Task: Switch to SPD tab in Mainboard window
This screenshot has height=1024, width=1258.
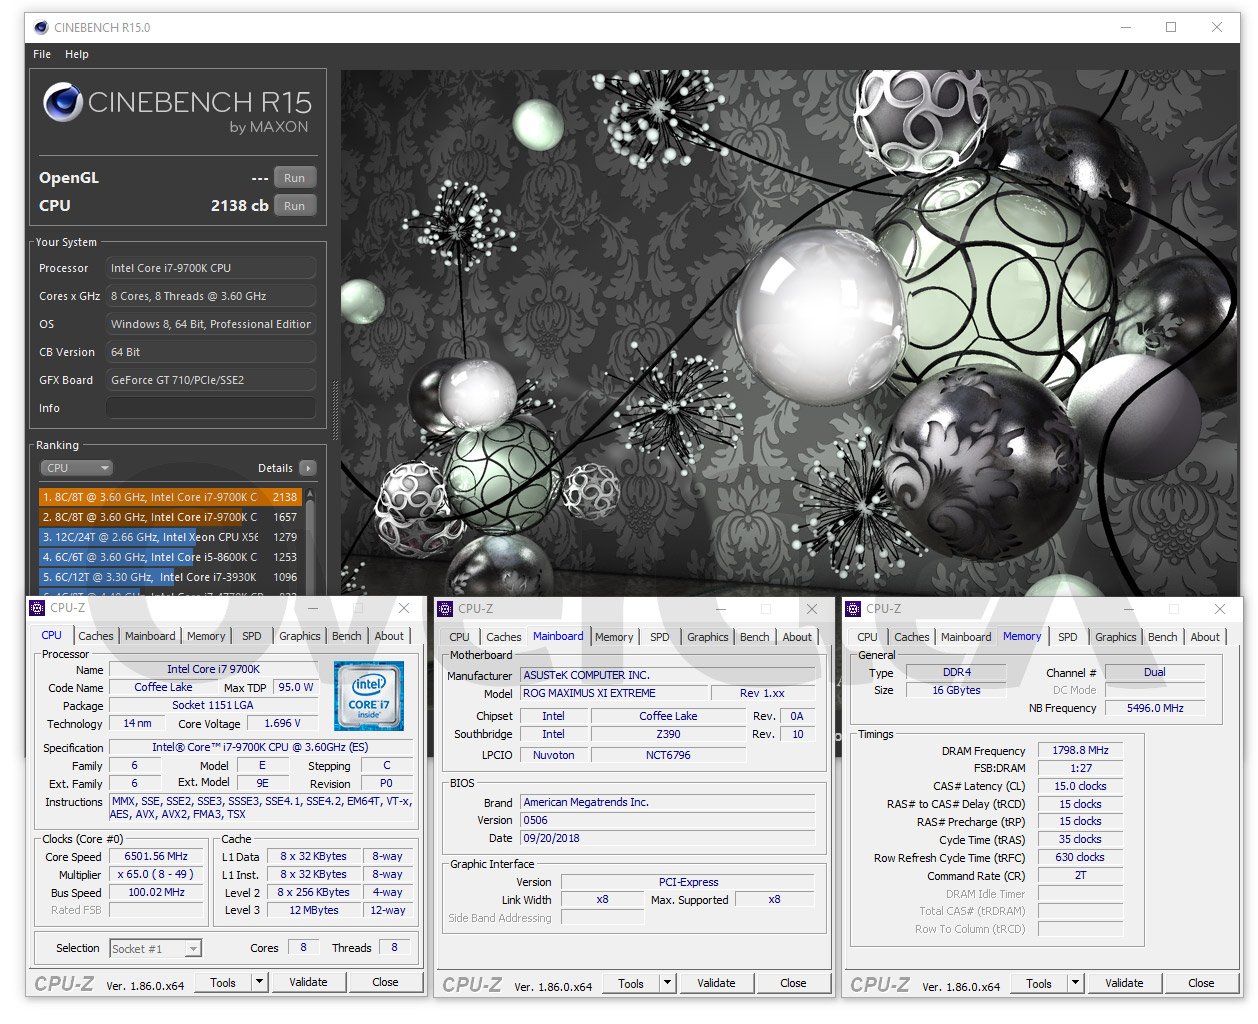Action: click(x=660, y=637)
